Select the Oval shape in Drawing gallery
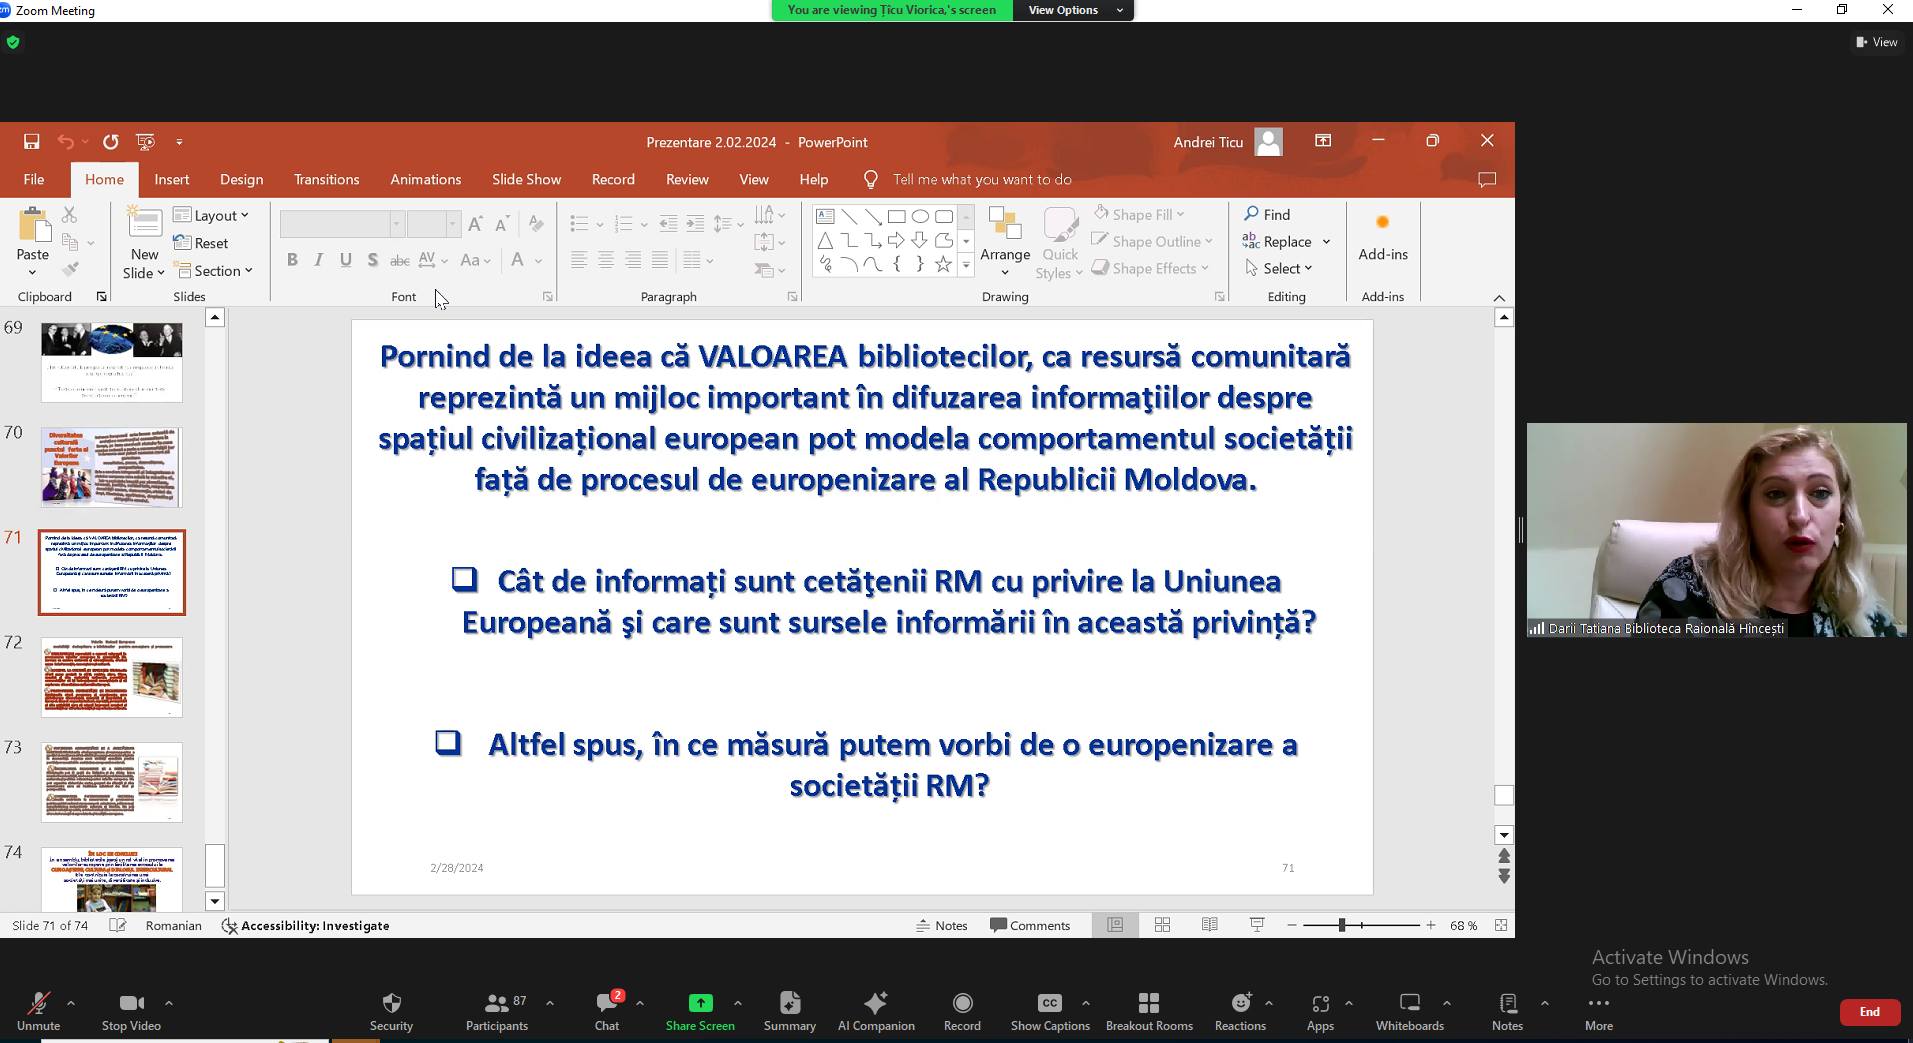This screenshot has width=1913, height=1043. tap(920, 216)
